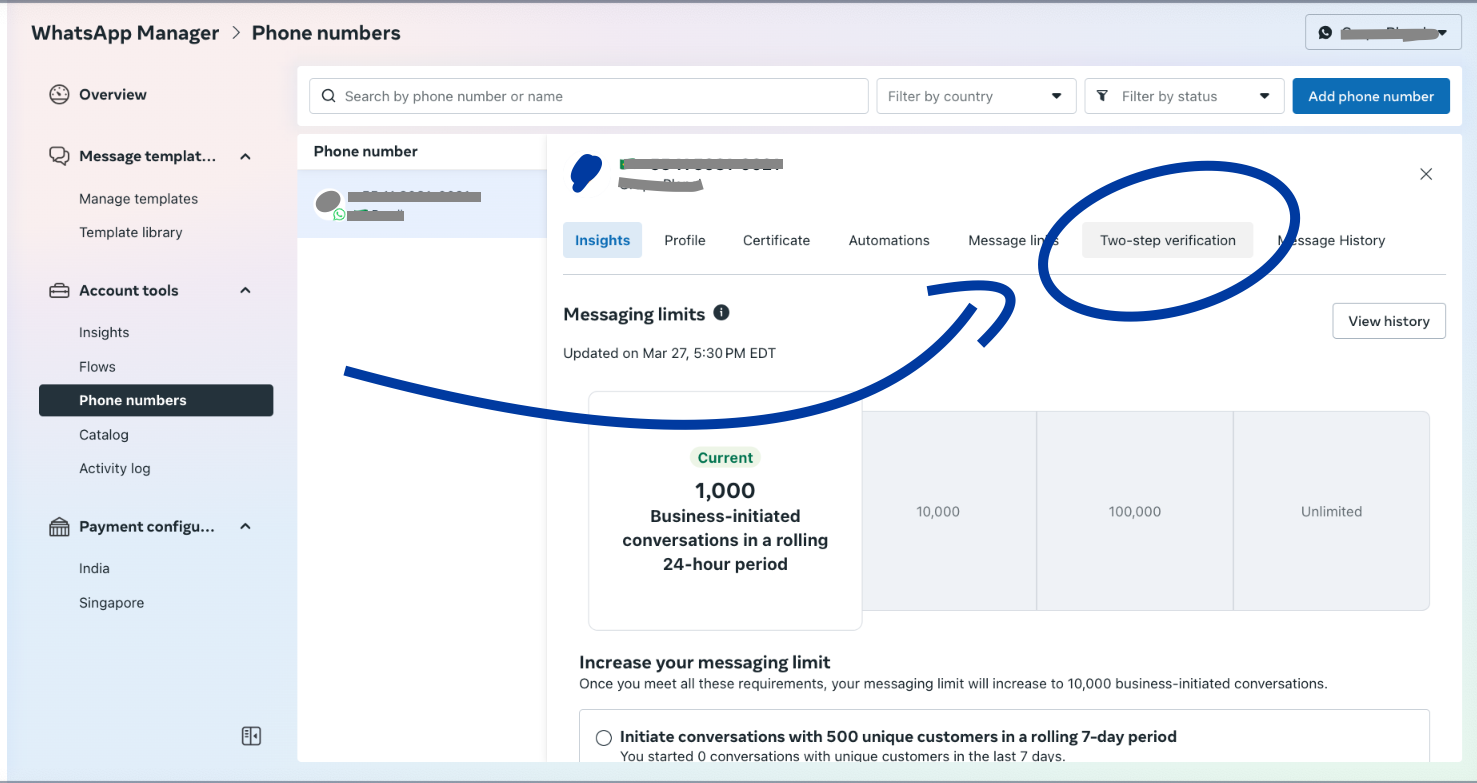Click the phone number search field
The height and width of the screenshot is (783, 1477).
click(x=589, y=96)
